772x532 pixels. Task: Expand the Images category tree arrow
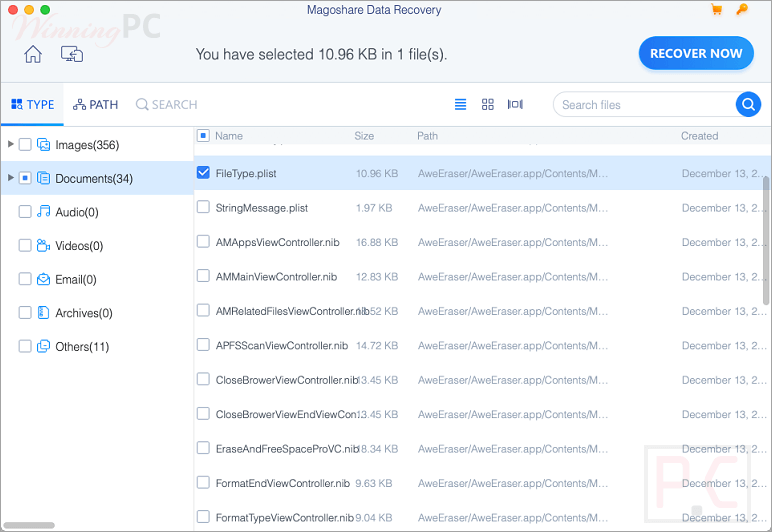click(10, 144)
